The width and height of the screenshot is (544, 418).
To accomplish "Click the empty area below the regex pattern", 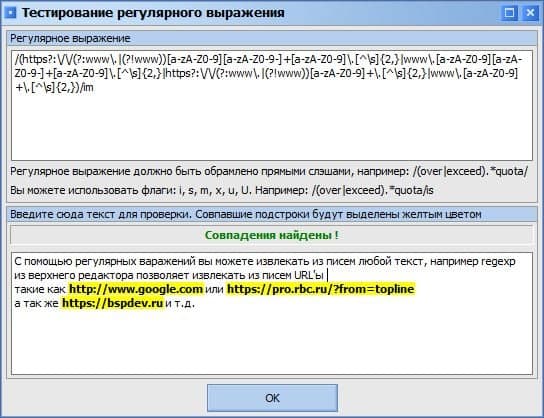I will pos(272,128).
